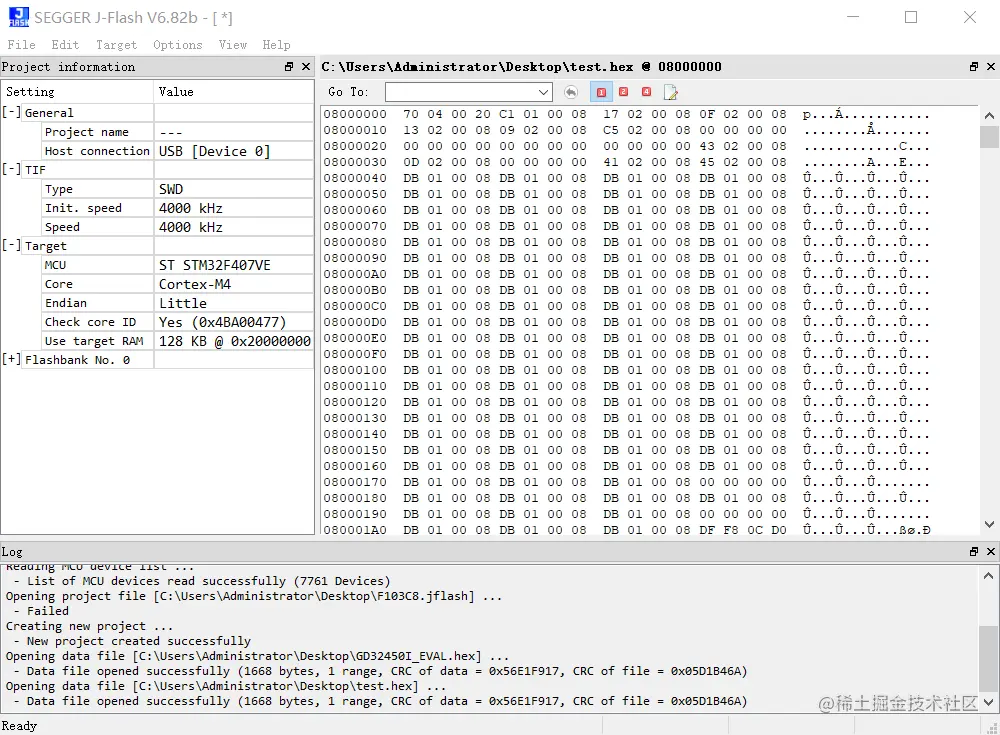The width and height of the screenshot is (1000, 735).
Task: Click the Cortex-M4 core value
Action: 195,284
